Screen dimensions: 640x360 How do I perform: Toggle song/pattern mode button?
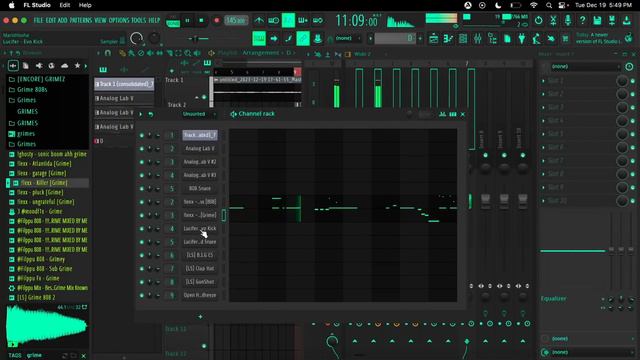pos(173,20)
